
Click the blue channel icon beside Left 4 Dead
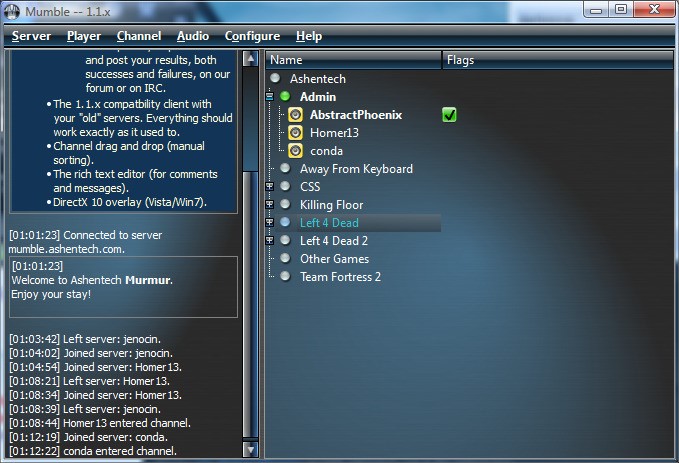(285, 222)
